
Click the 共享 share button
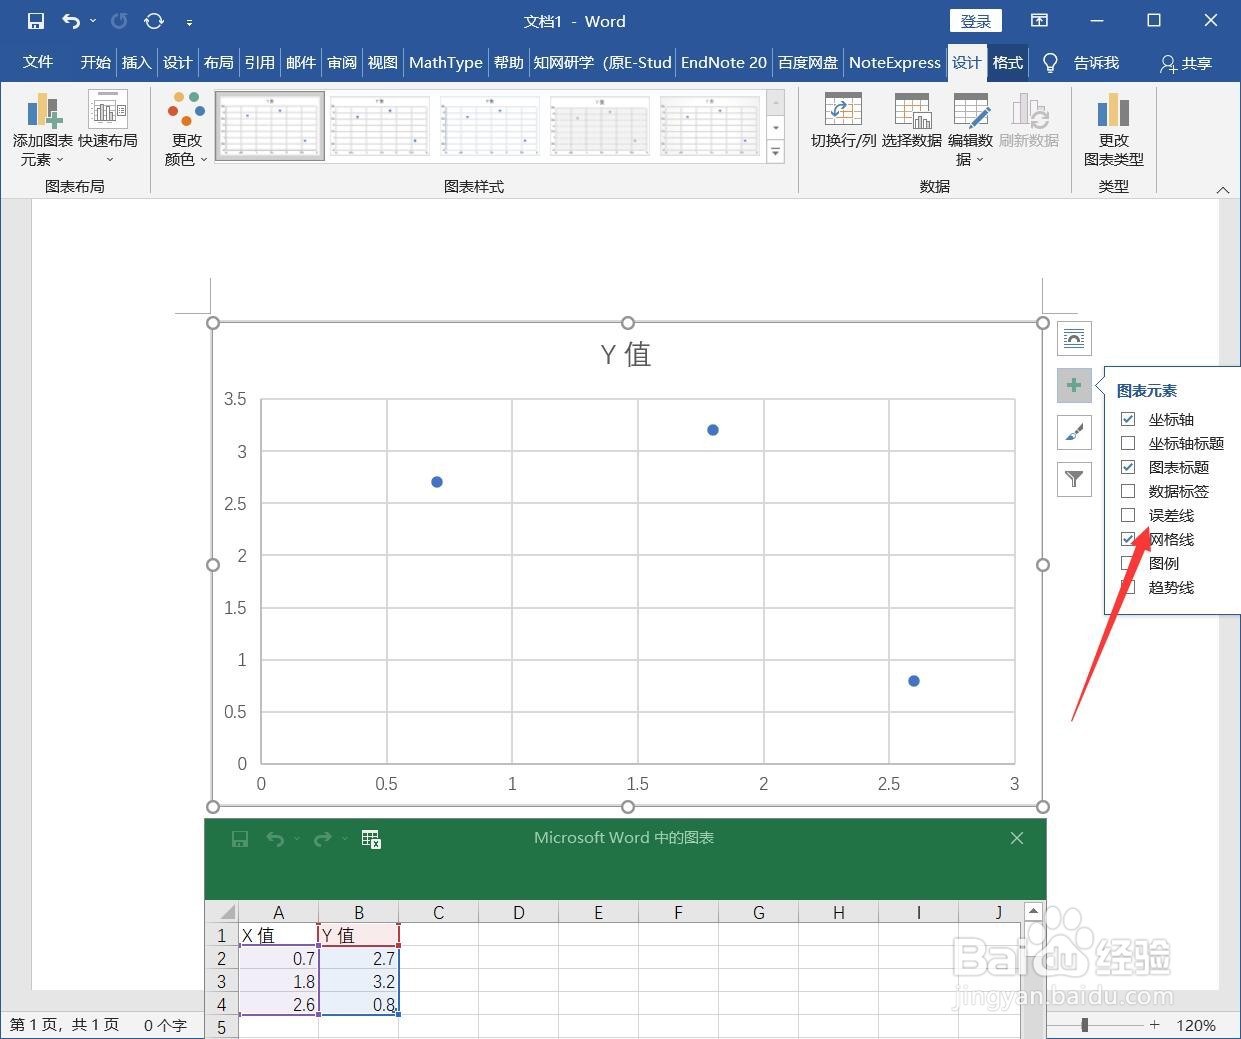(1186, 63)
